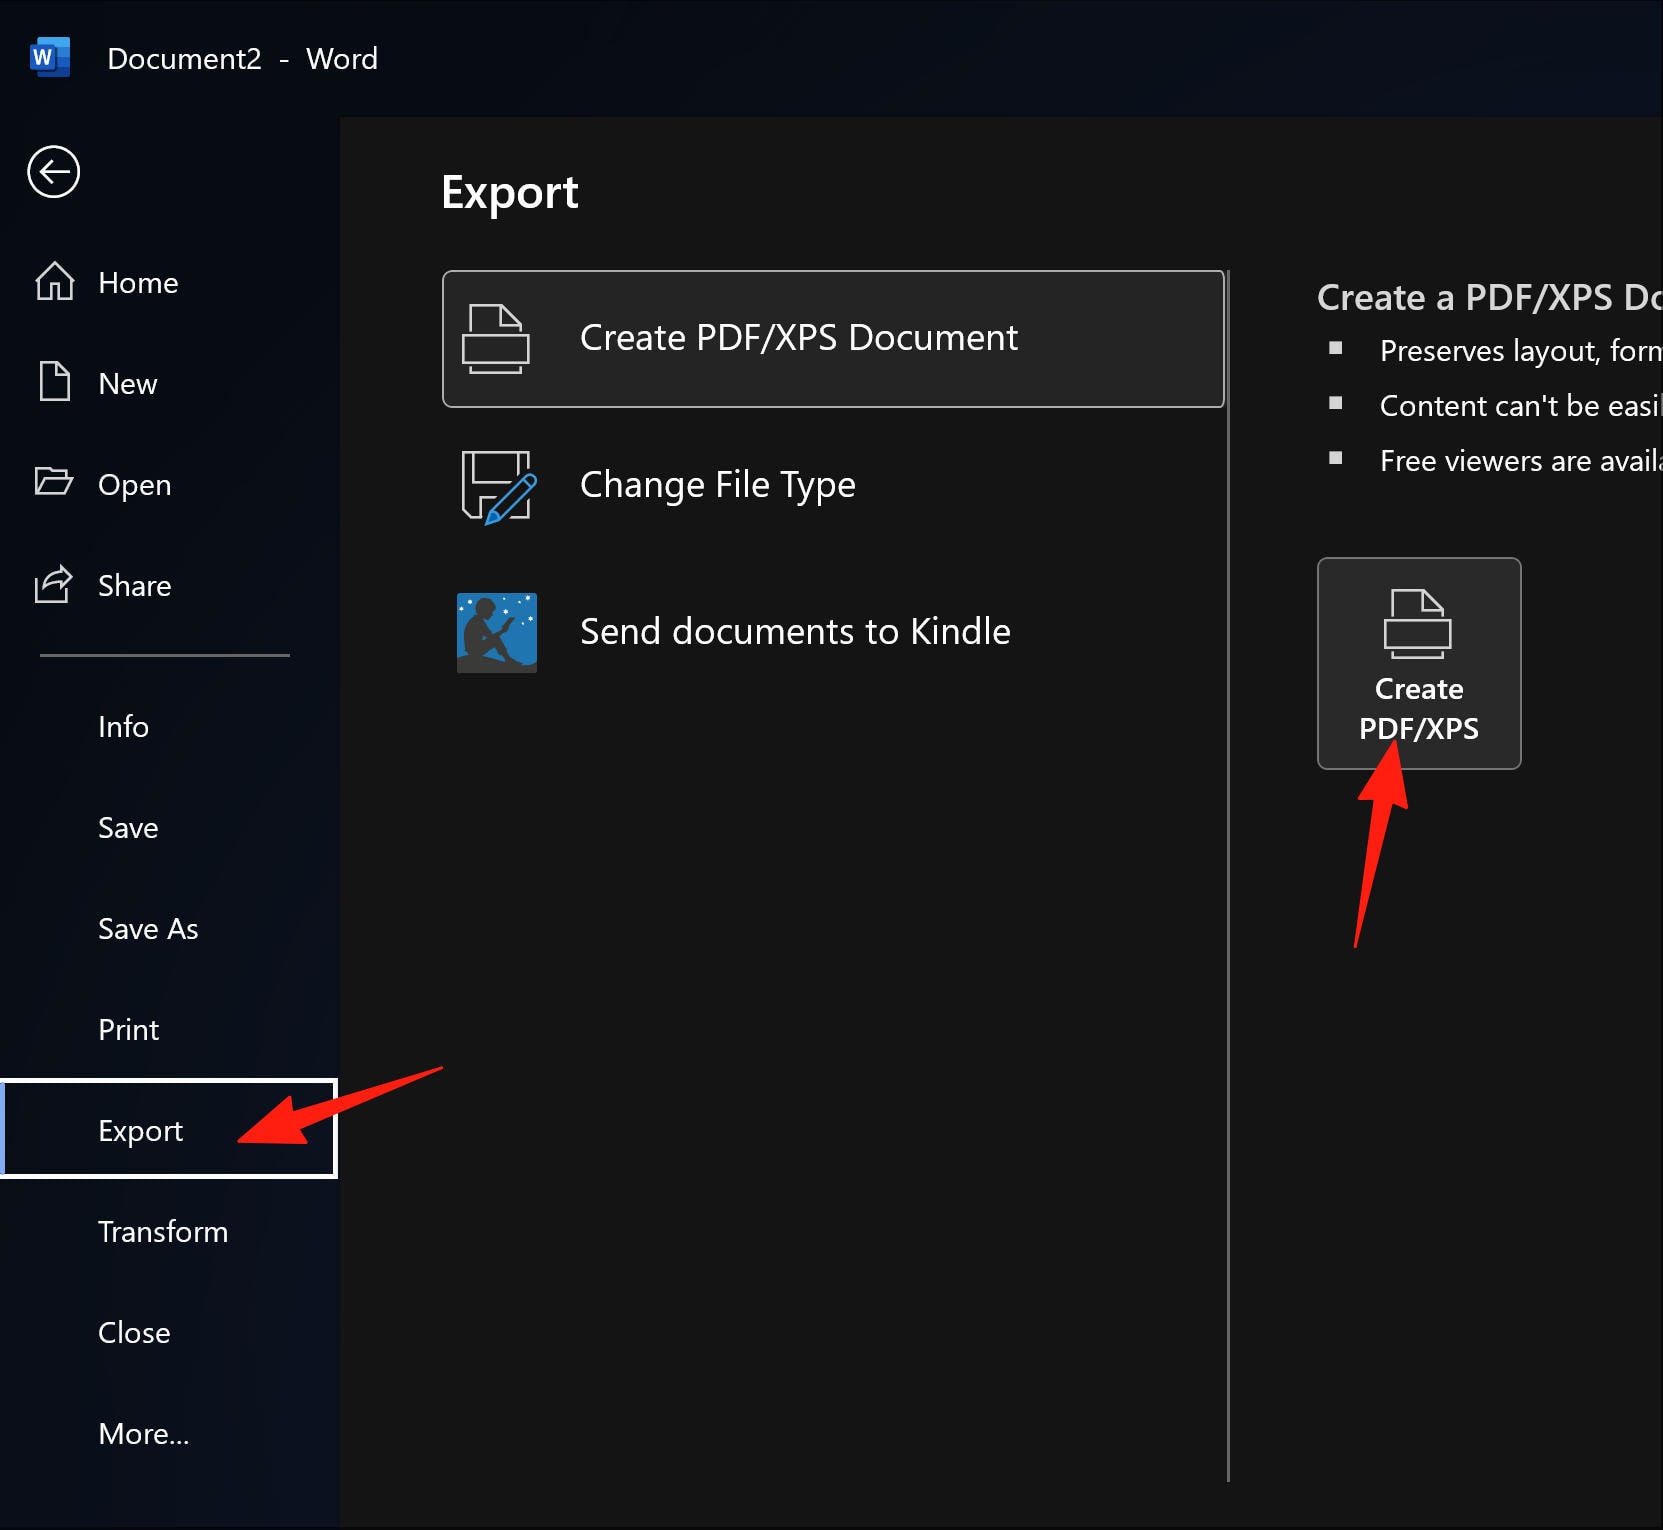Select the Export sidebar item
Image resolution: width=1663 pixels, height=1530 pixels.
pos(168,1130)
